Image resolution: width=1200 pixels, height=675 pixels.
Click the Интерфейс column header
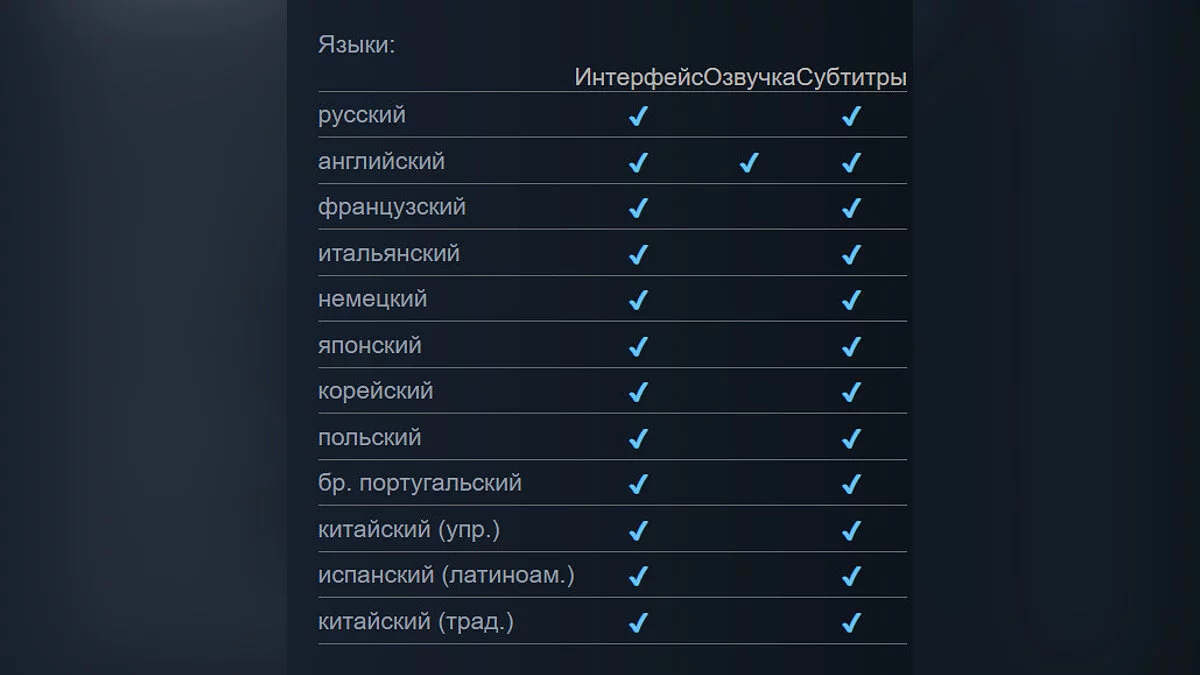pyautogui.click(x=639, y=78)
